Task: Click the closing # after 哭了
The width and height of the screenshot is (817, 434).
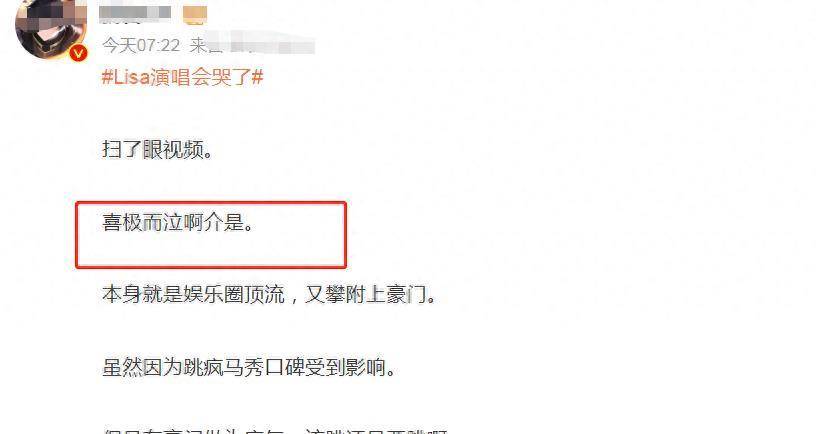Action: (257, 78)
